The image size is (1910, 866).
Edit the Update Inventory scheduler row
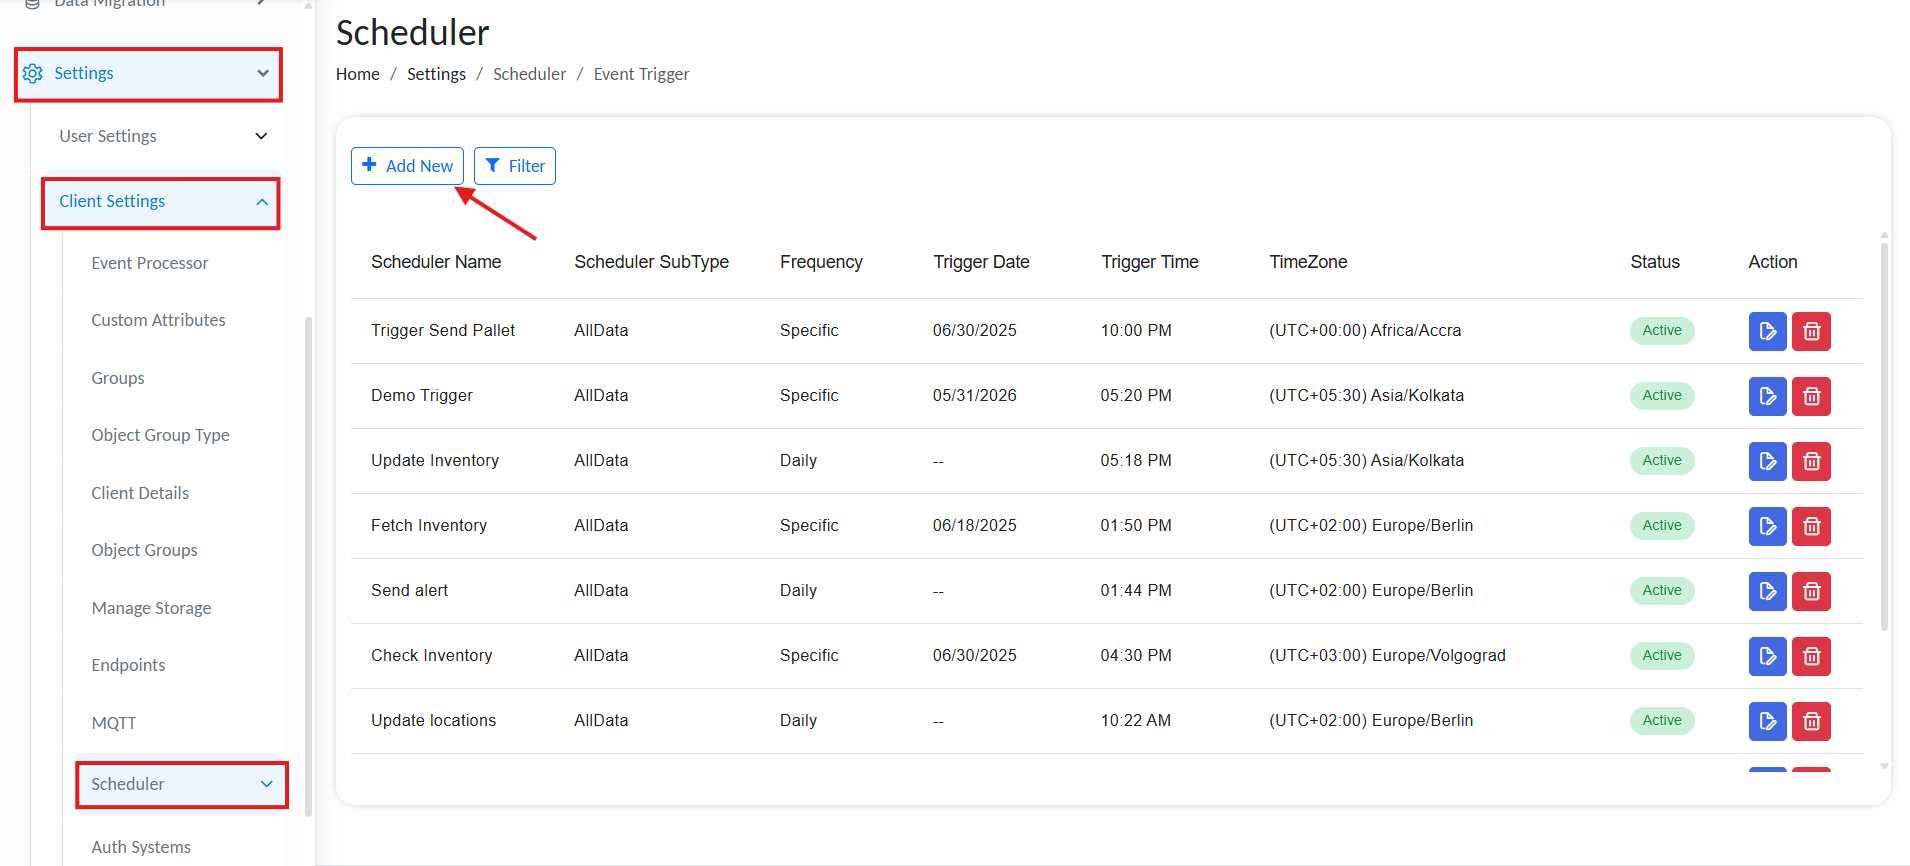pyautogui.click(x=1767, y=461)
